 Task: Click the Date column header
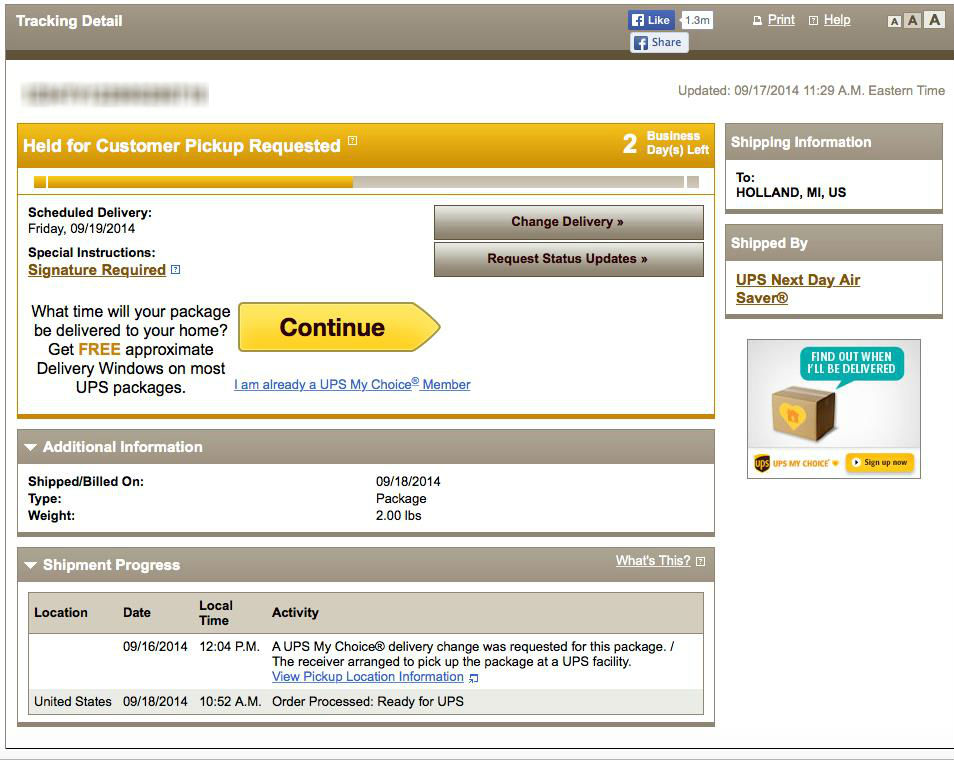(137, 613)
